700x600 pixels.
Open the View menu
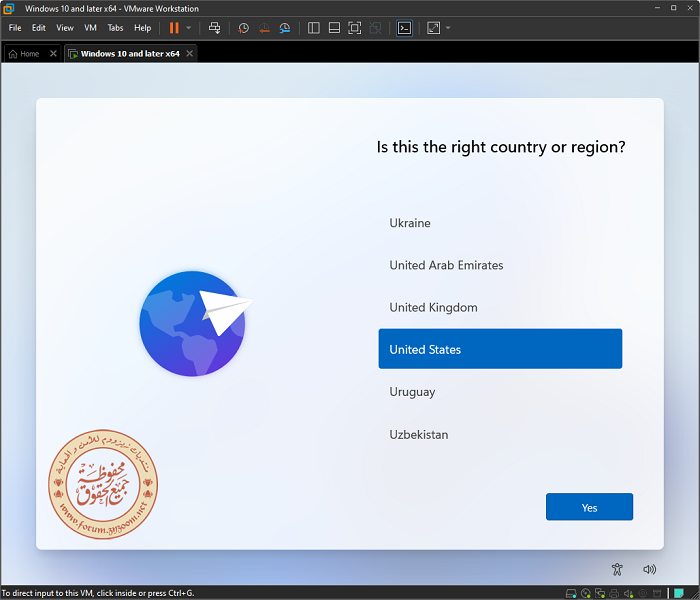(x=65, y=28)
